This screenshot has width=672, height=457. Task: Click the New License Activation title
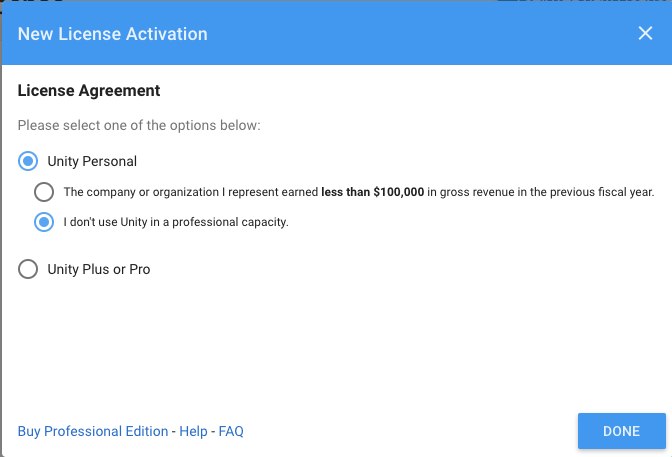pos(113,34)
